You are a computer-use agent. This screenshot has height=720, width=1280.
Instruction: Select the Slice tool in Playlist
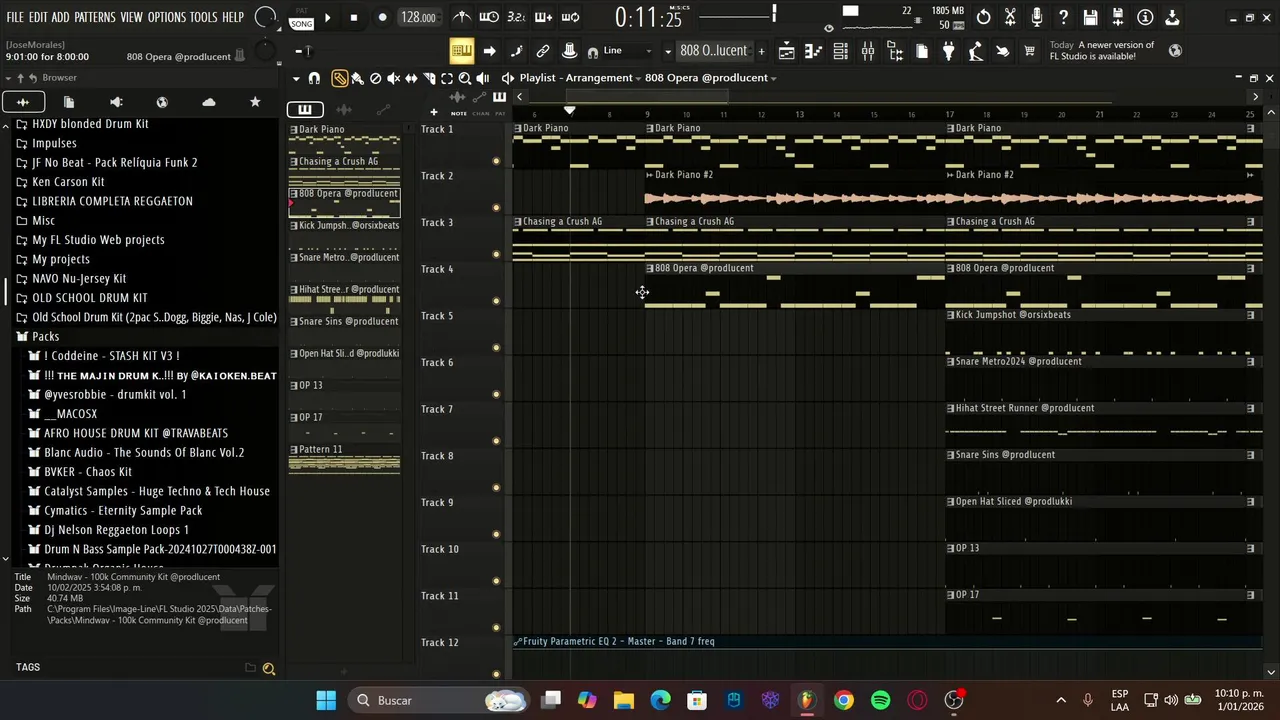click(429, 78)
